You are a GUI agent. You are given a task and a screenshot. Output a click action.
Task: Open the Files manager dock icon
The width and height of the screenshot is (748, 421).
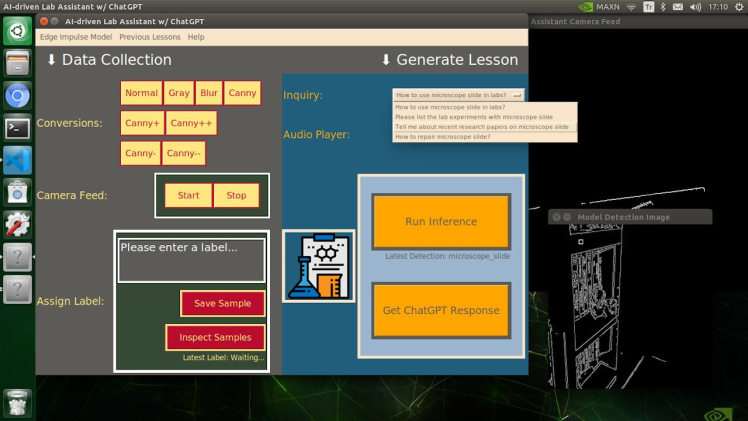tap(17, 64)
